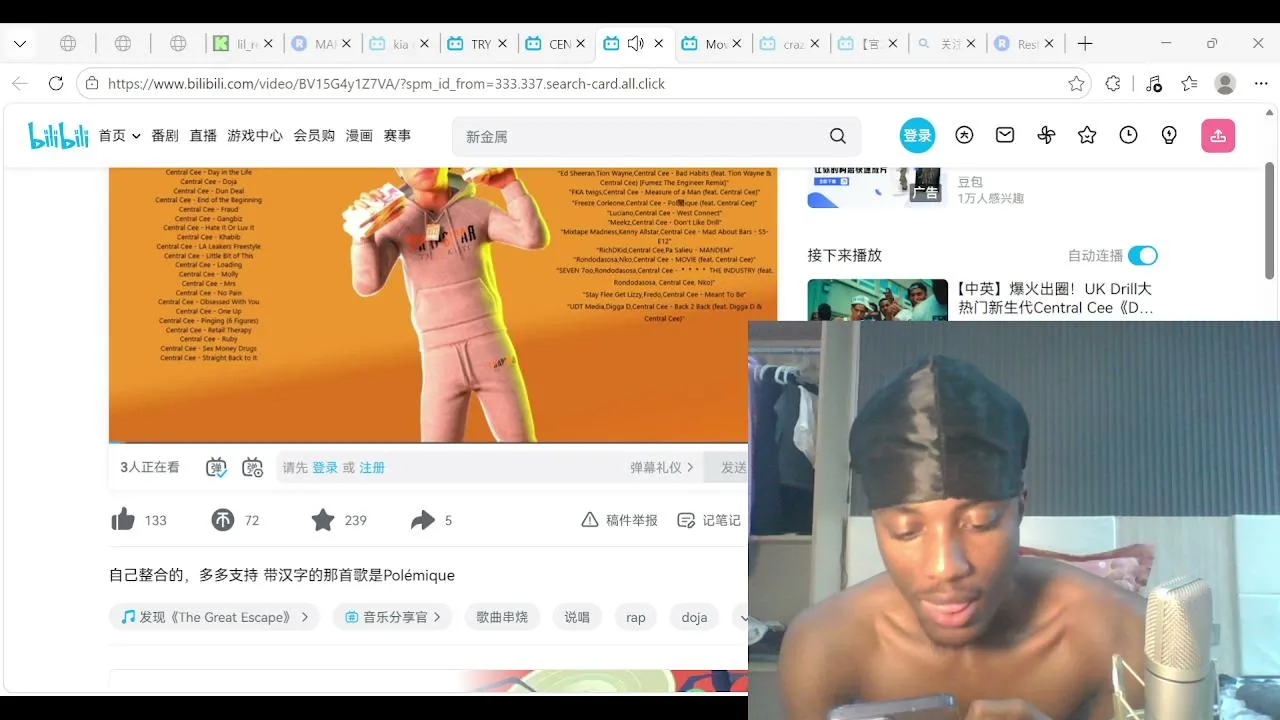Open the messages envelope icon
The width and height of the screenshot is (1280, 720).
[x=1005, y=135]
